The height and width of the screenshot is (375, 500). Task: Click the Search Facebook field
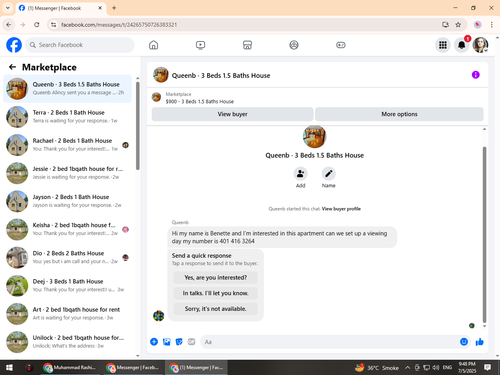click(80, 45)
